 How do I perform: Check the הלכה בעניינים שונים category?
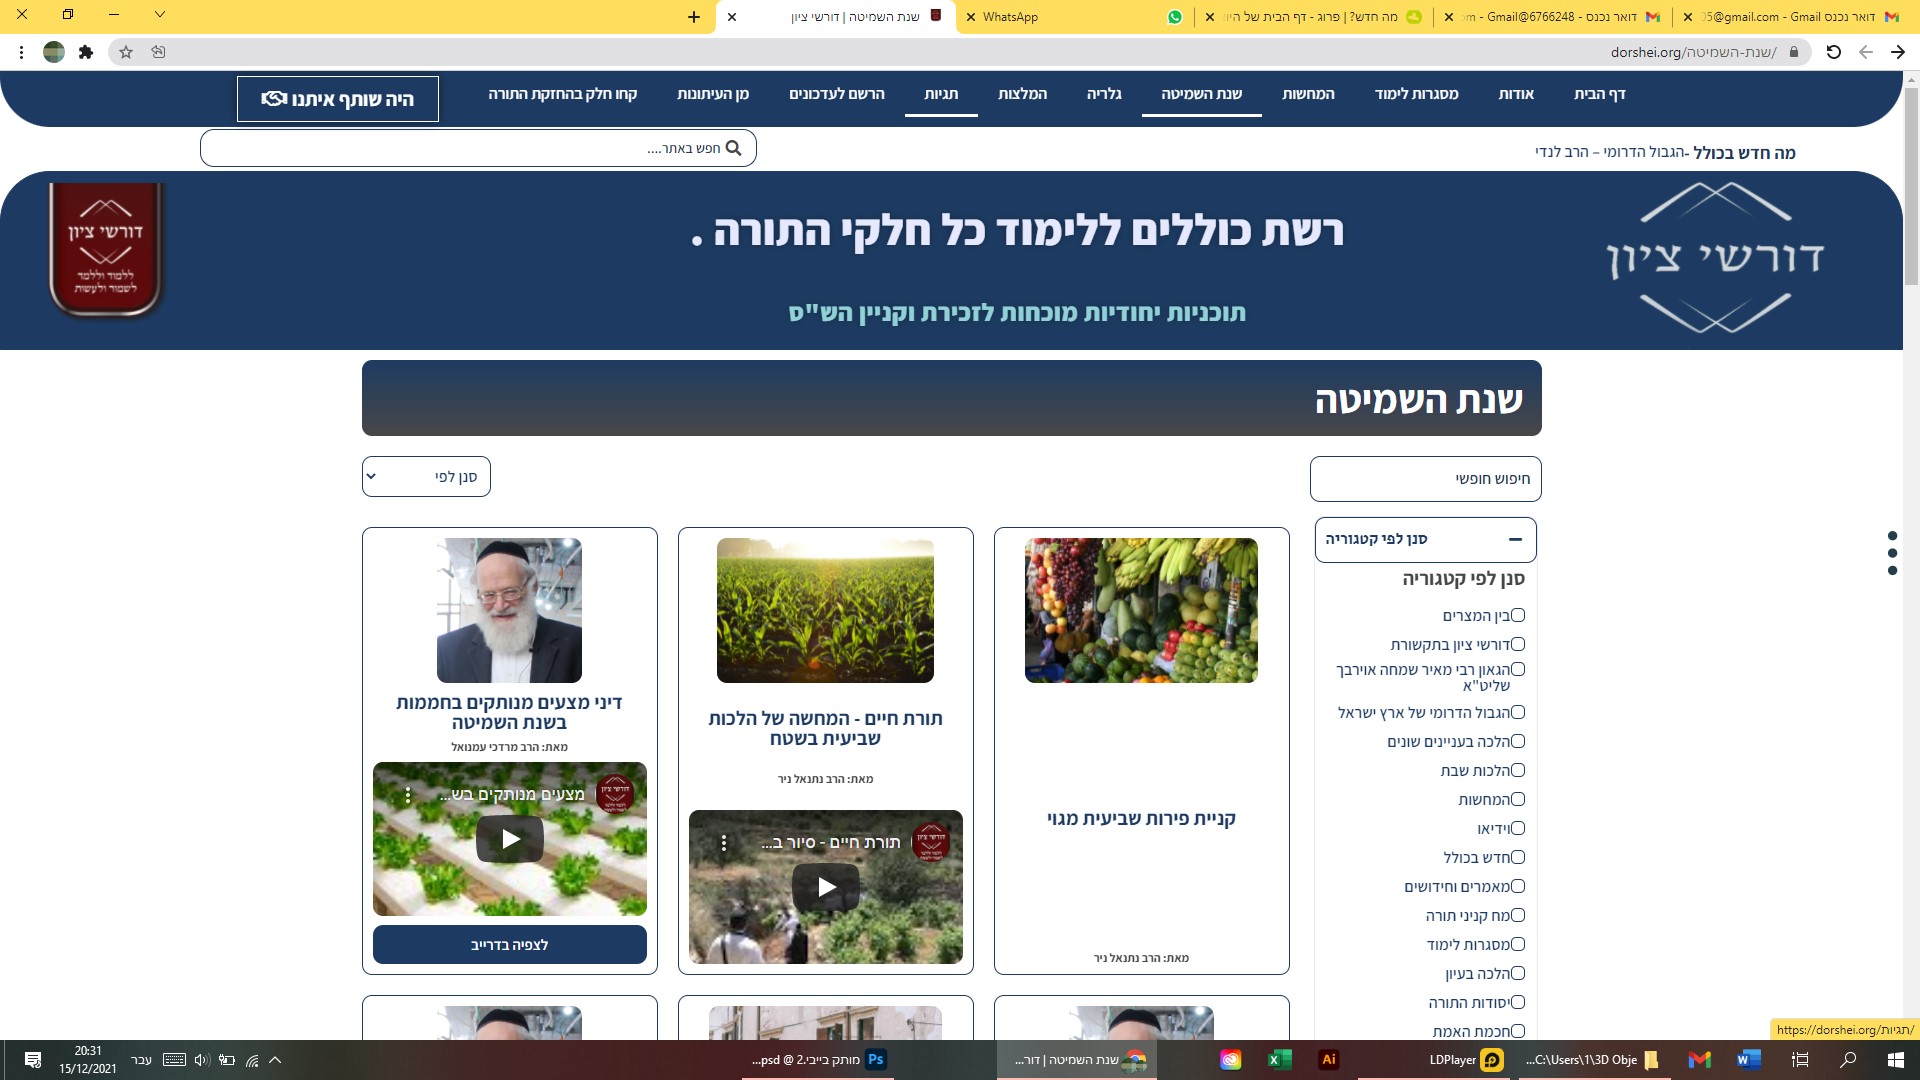[1518, 742]
